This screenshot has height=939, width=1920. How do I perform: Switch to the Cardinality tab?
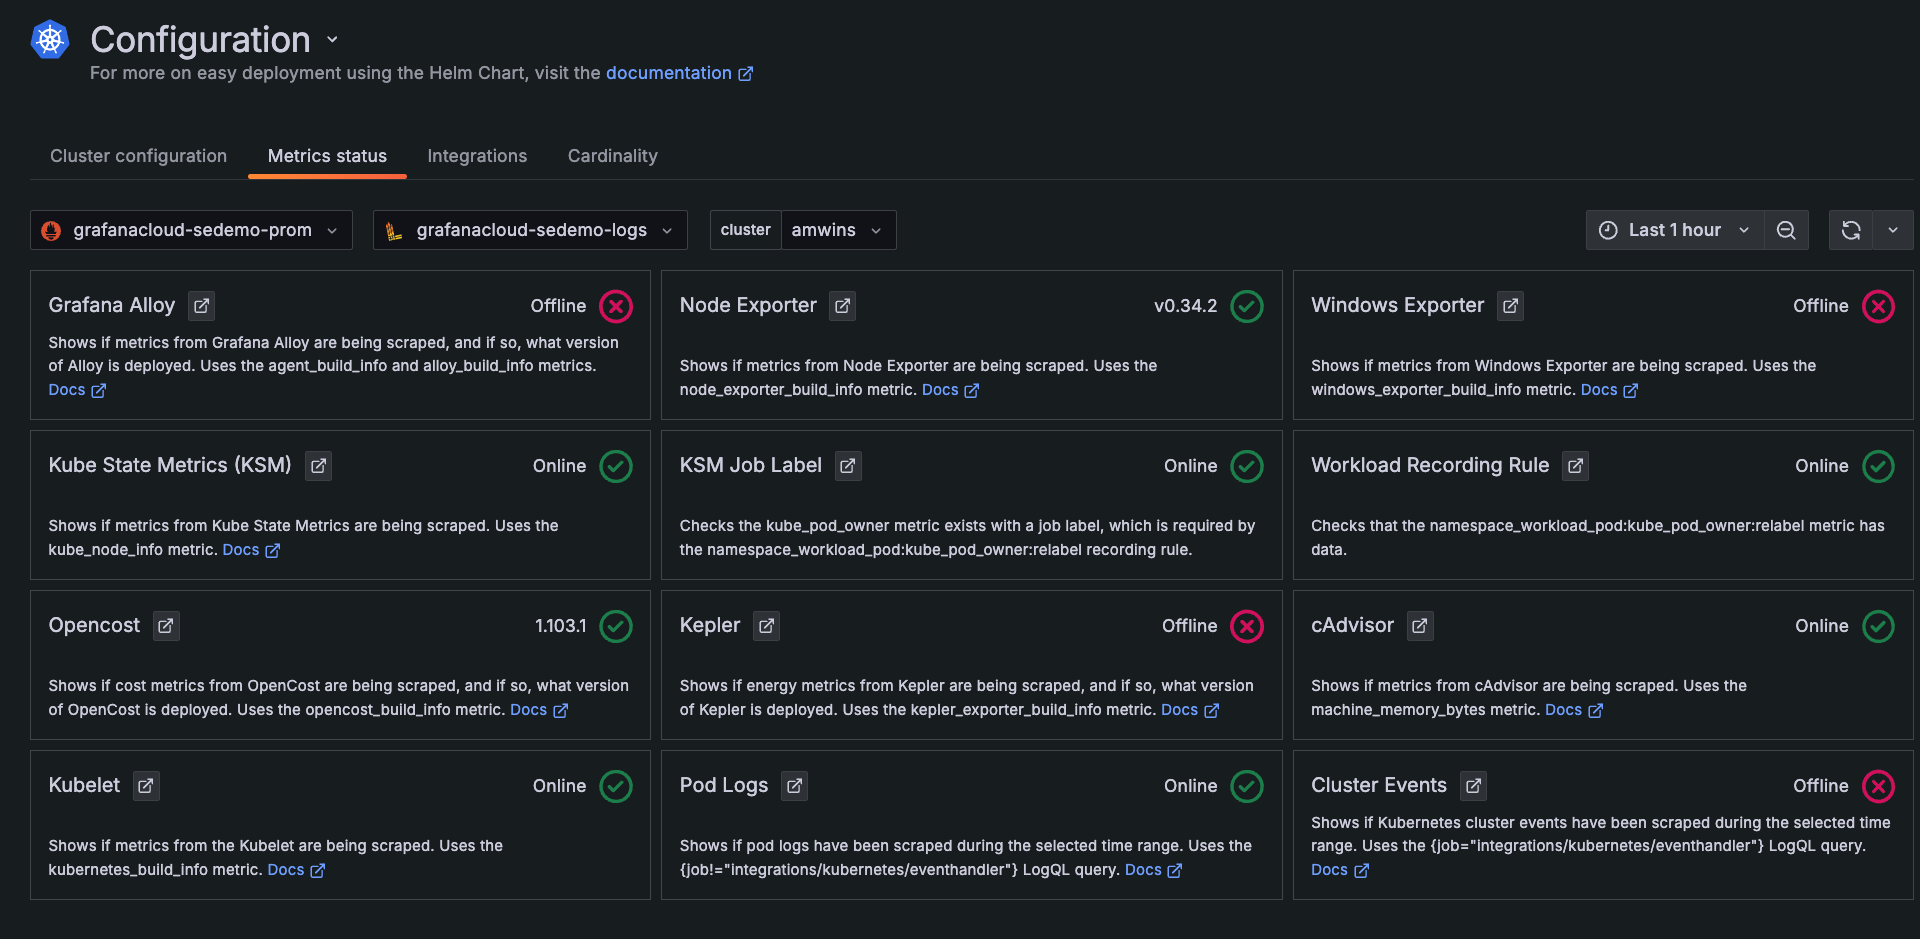[612, 156]
